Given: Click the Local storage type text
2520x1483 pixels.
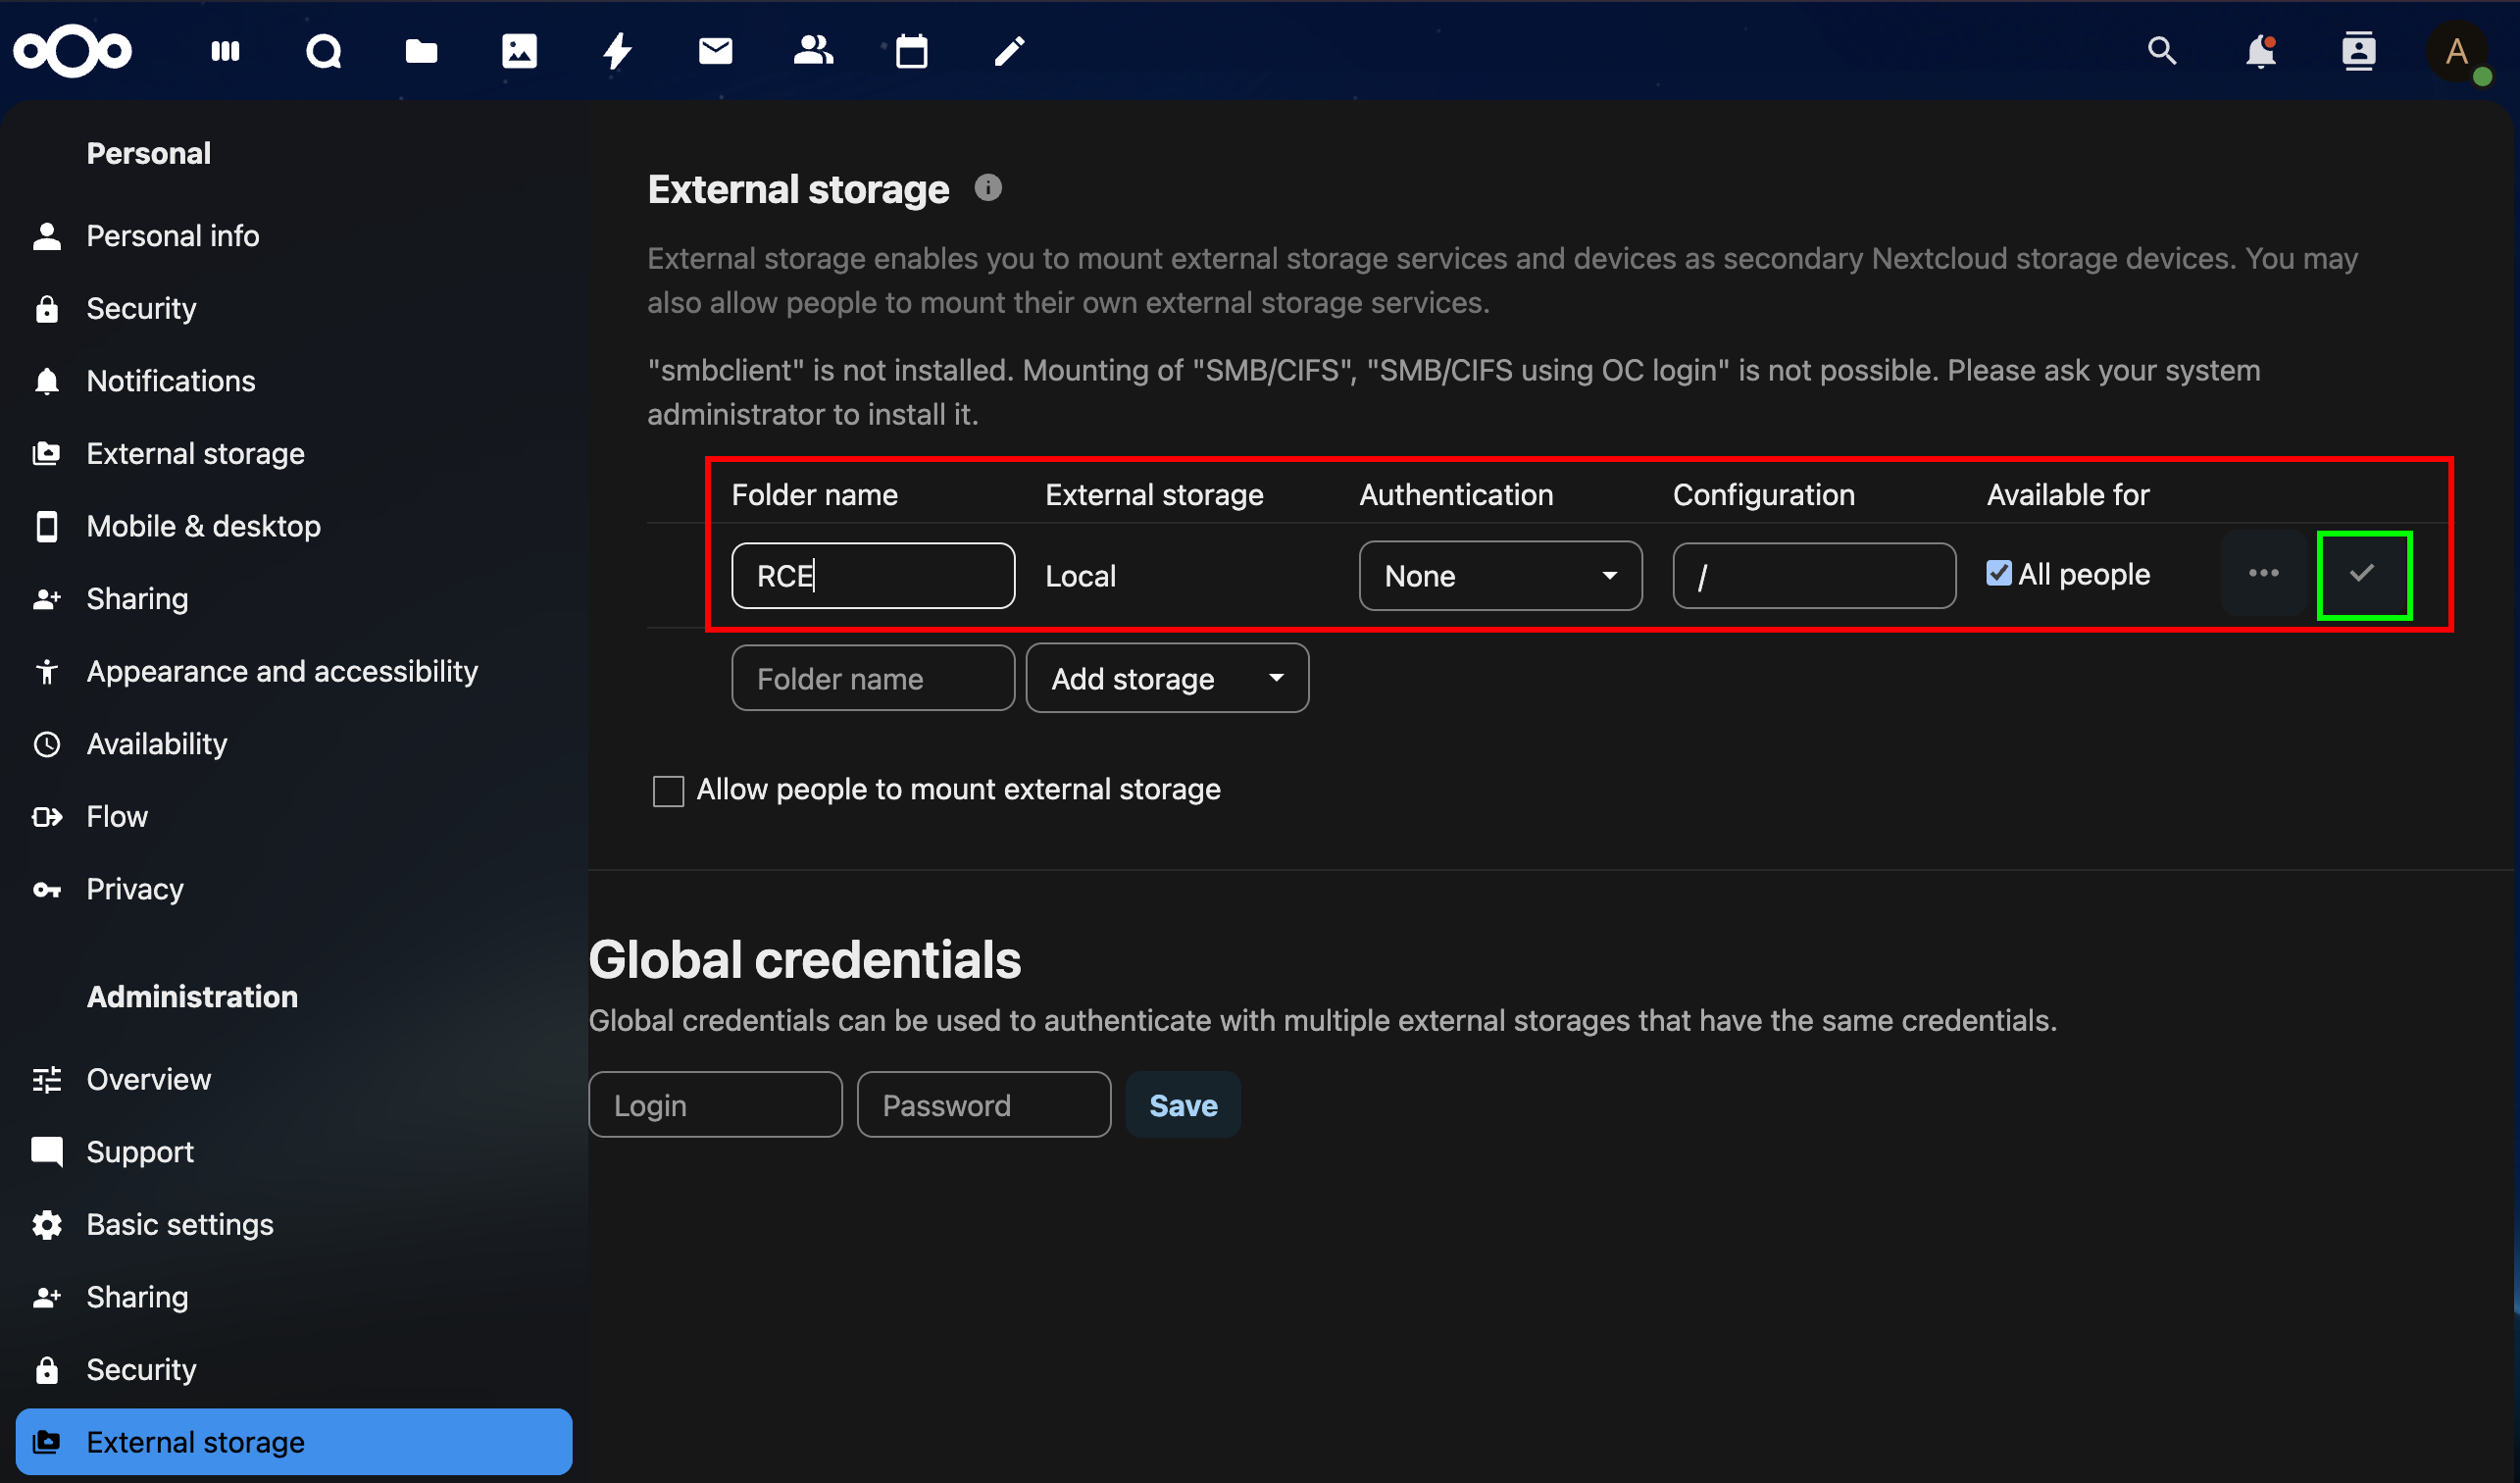Looking at the screenshot, I should coord(1080,576).
